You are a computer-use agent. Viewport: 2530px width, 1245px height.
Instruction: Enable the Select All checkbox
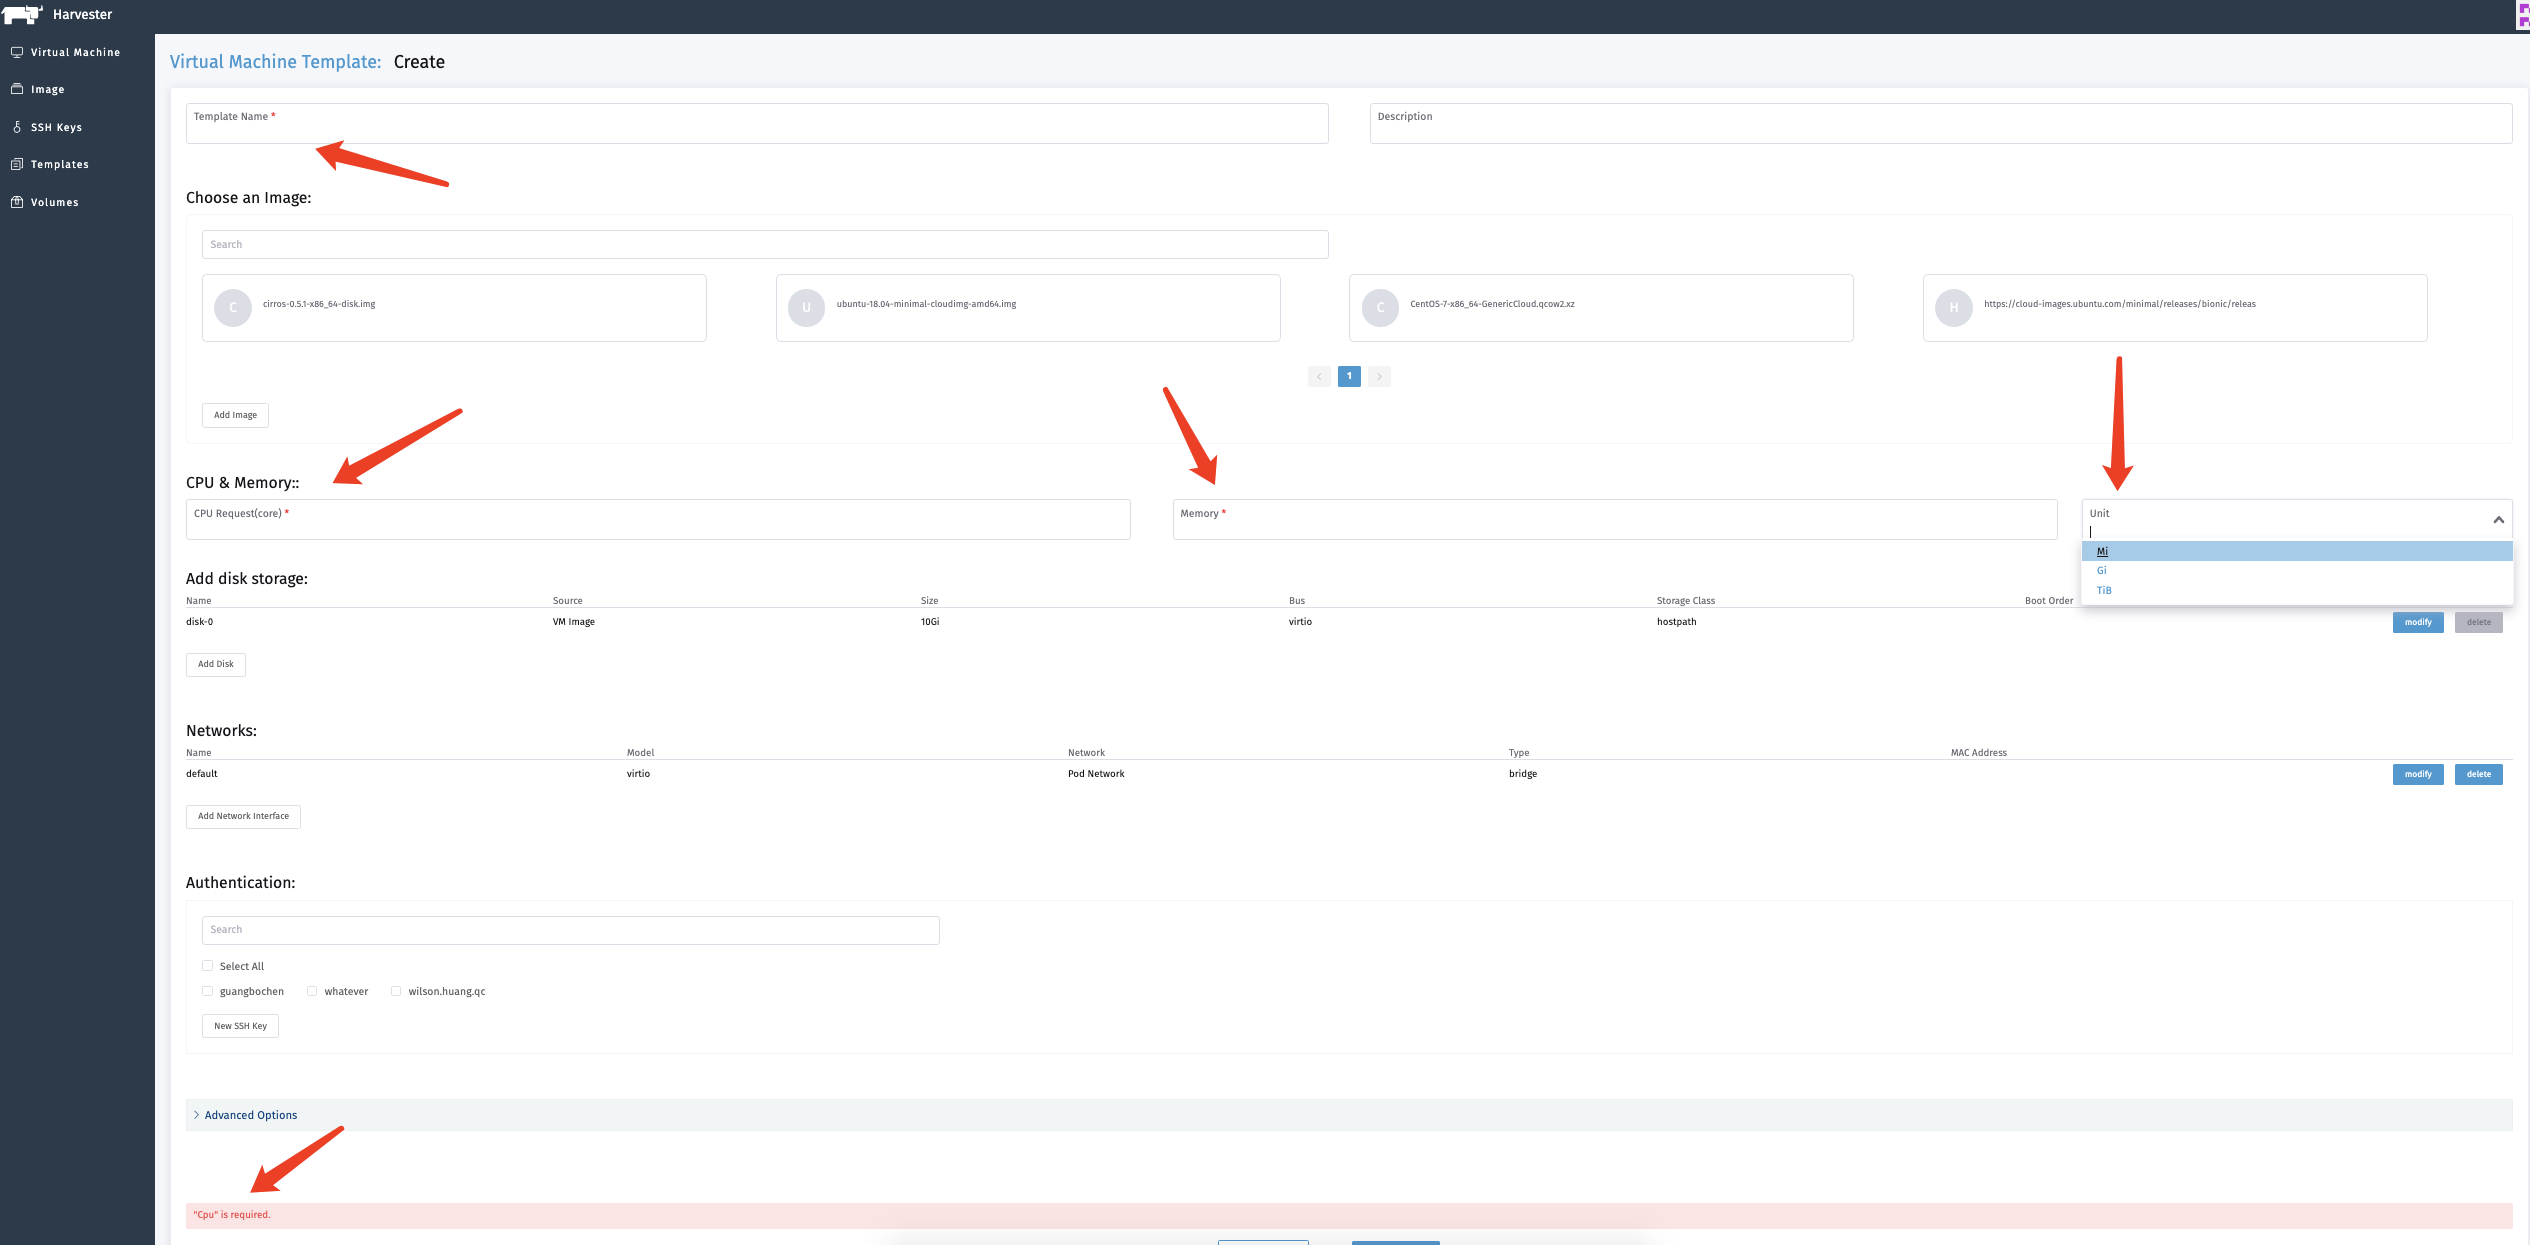(x=208, y=965)
